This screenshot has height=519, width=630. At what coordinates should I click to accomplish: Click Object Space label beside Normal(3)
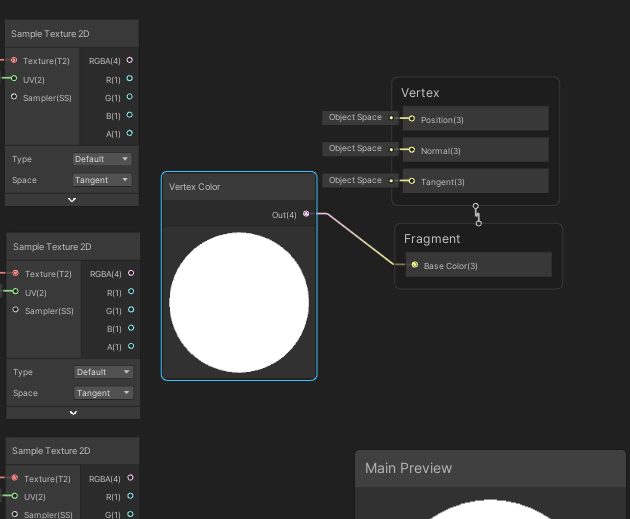tap(355, 148)
